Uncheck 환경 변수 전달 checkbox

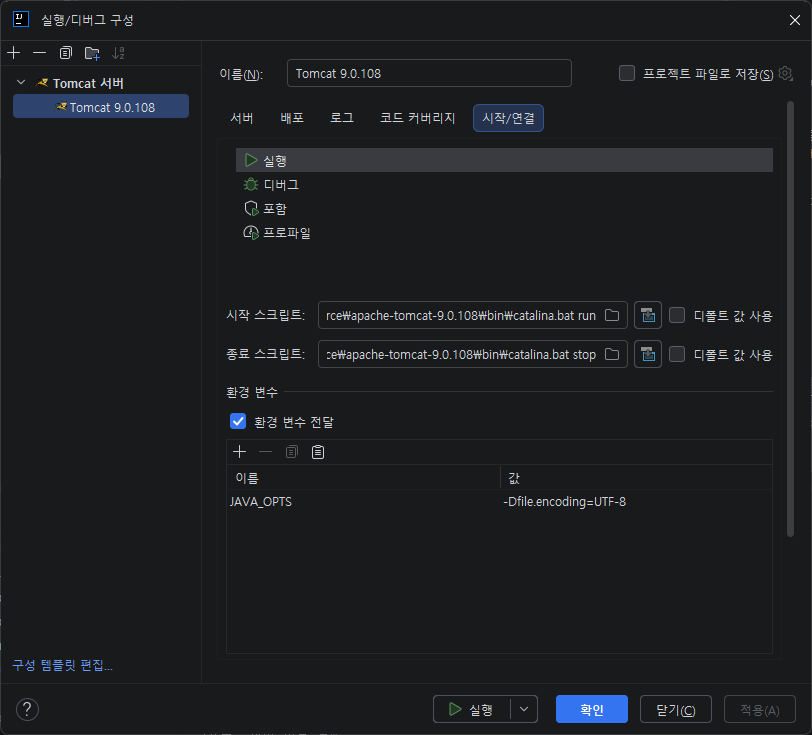(238, 421)
